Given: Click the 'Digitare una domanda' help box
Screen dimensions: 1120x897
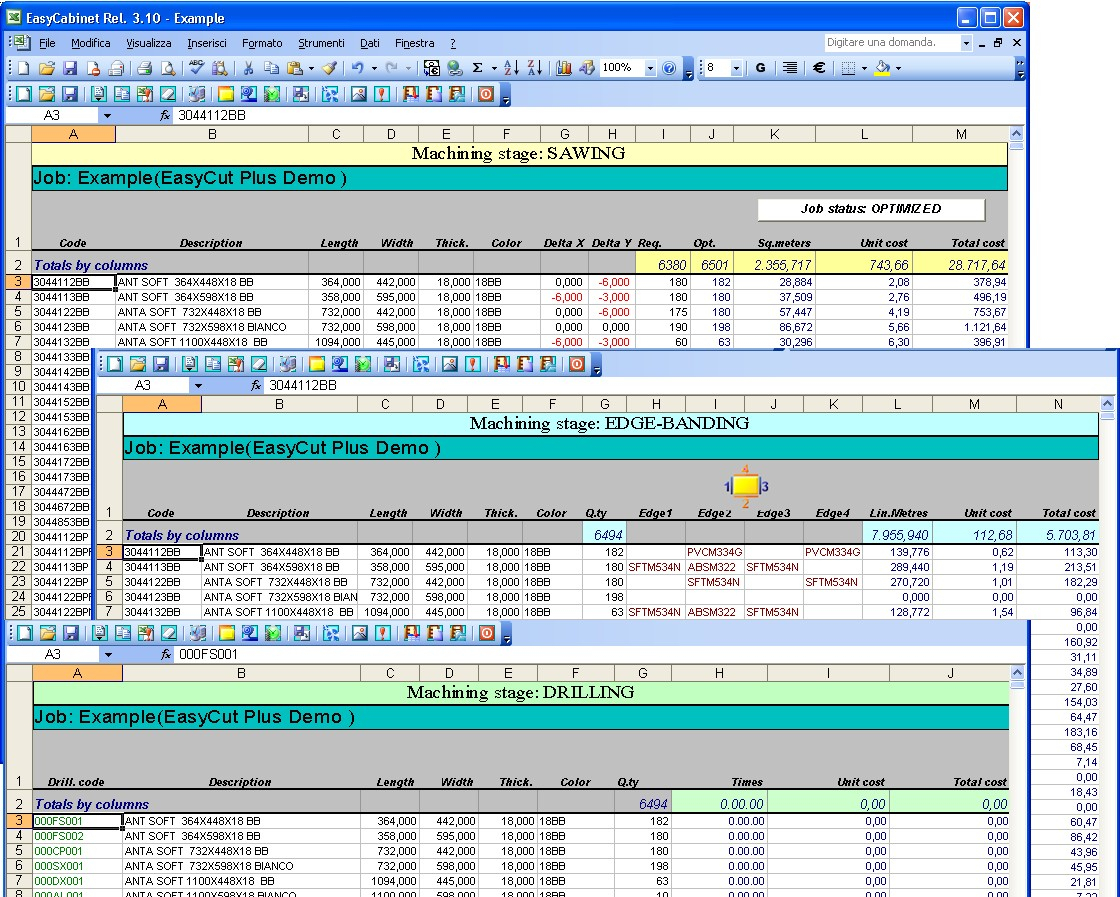Looking at the screenshot, I should [x=891, y=43].
